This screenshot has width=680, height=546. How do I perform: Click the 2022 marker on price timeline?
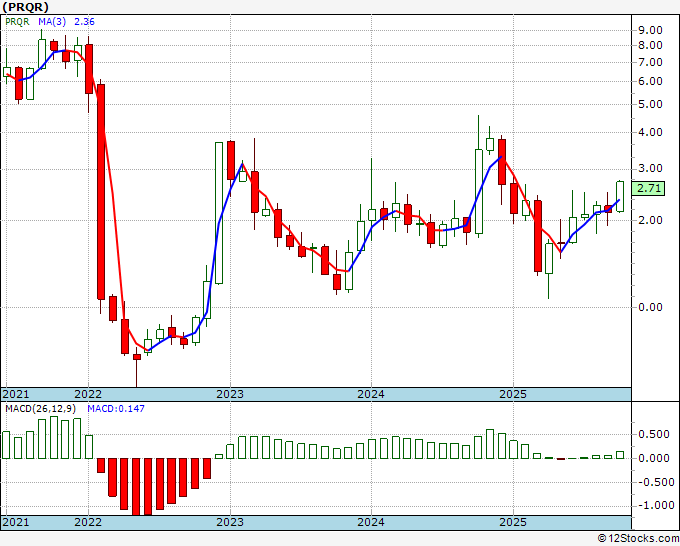click(88, 394)
